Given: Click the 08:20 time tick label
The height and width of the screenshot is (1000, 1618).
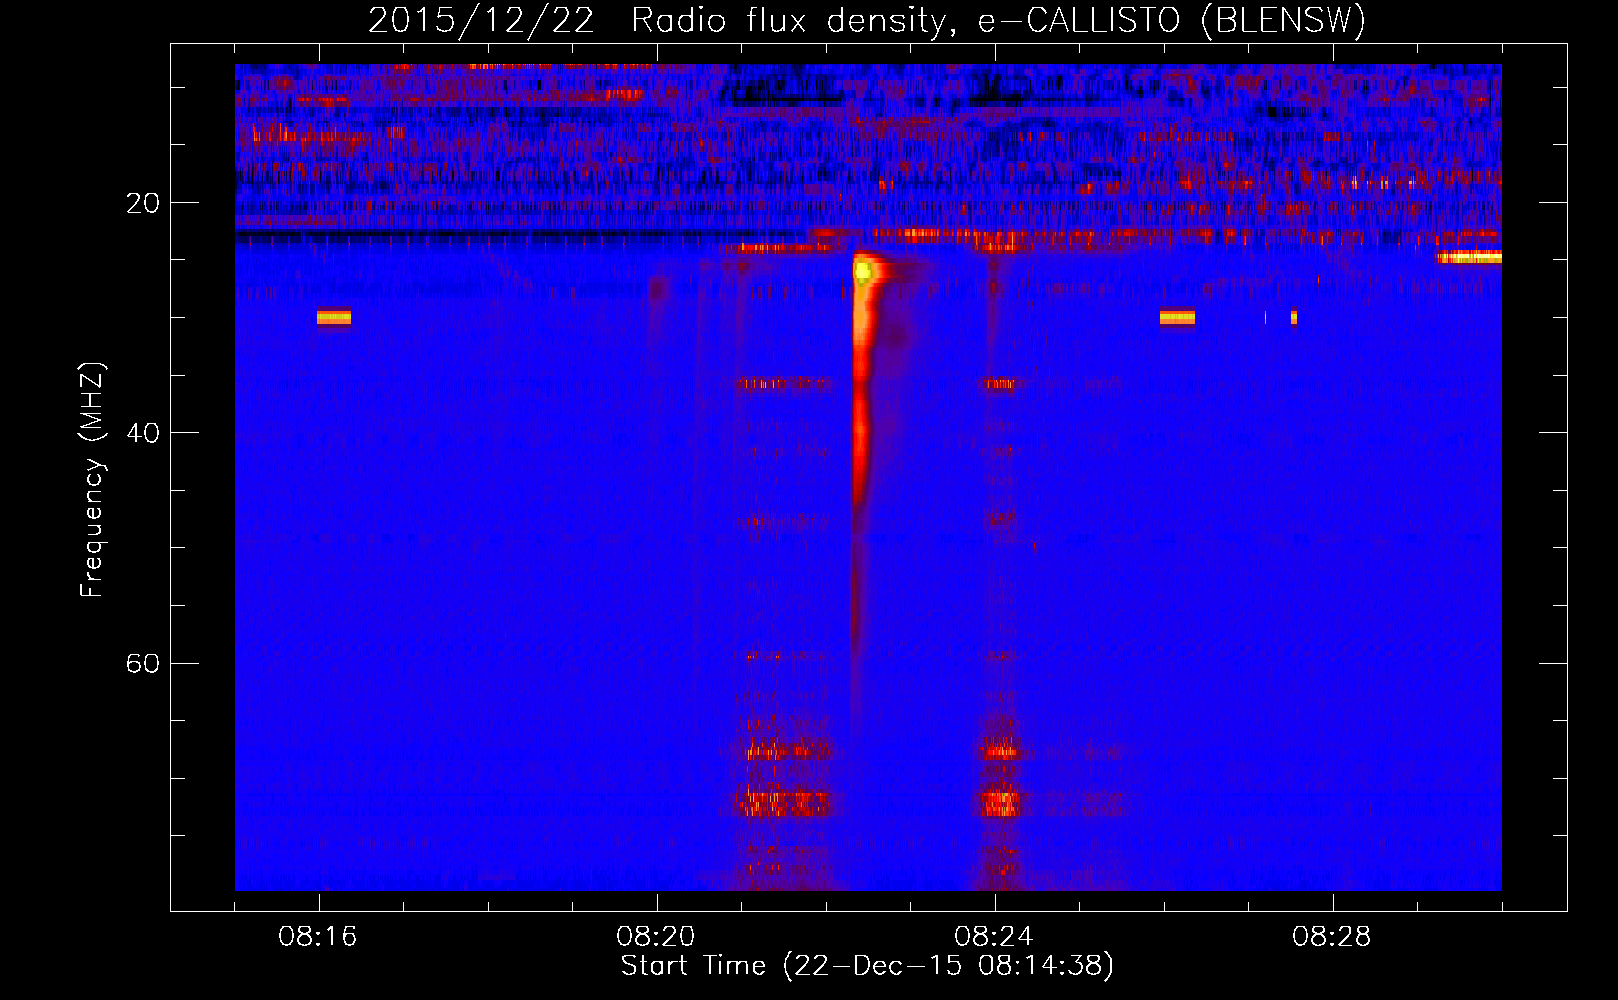Looking at the screenshot, I should pyautogui.click(x=656, y=937).
